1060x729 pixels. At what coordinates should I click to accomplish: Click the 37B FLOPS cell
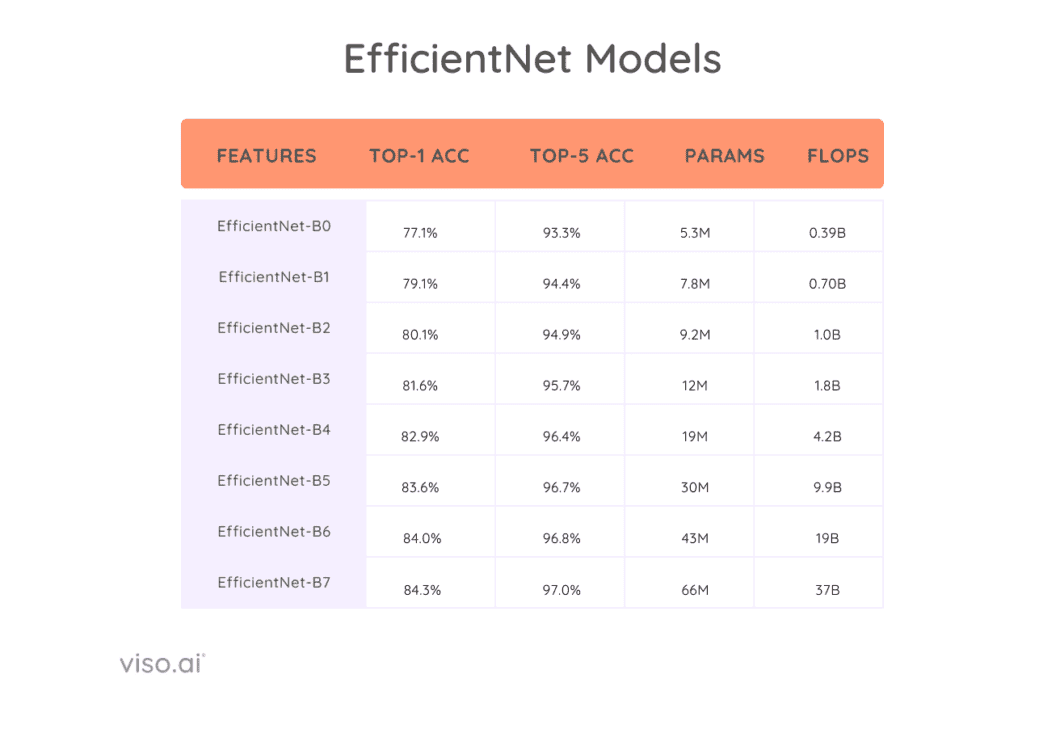tap(827, 590)
